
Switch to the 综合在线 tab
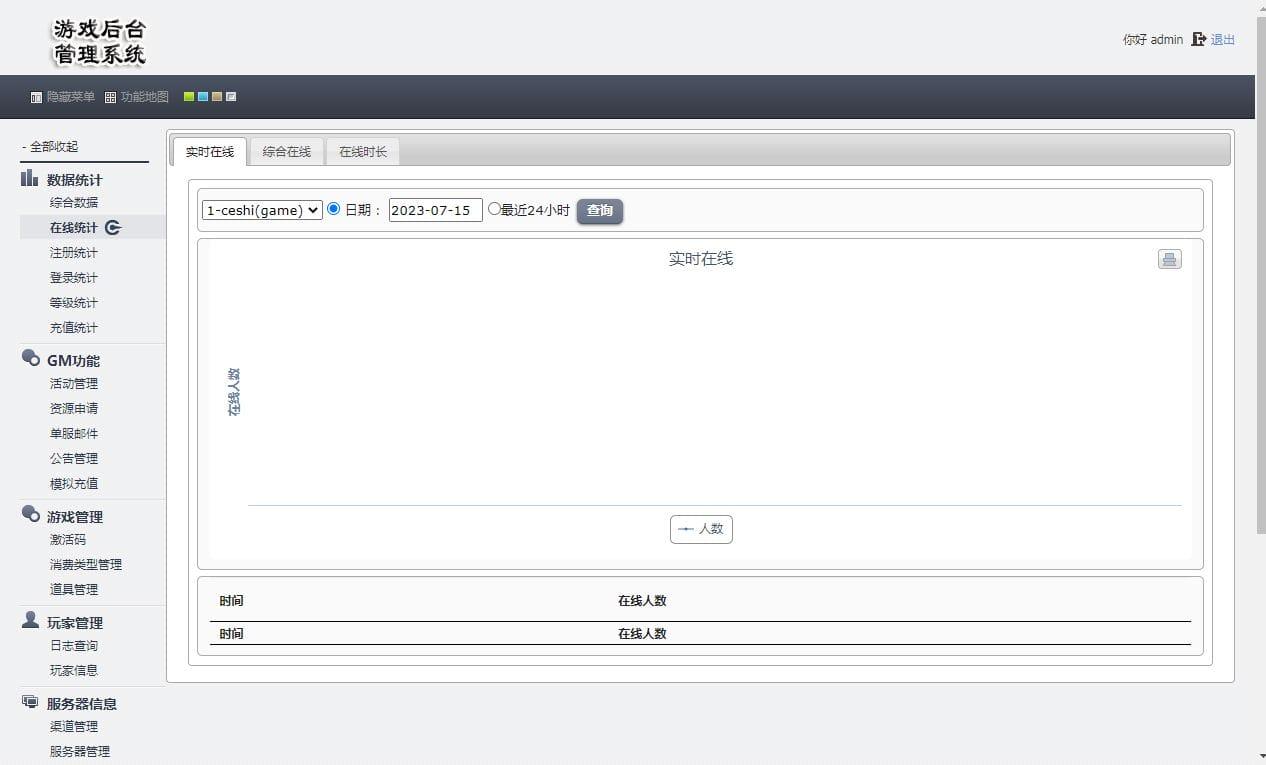click(x=287, y=151)
